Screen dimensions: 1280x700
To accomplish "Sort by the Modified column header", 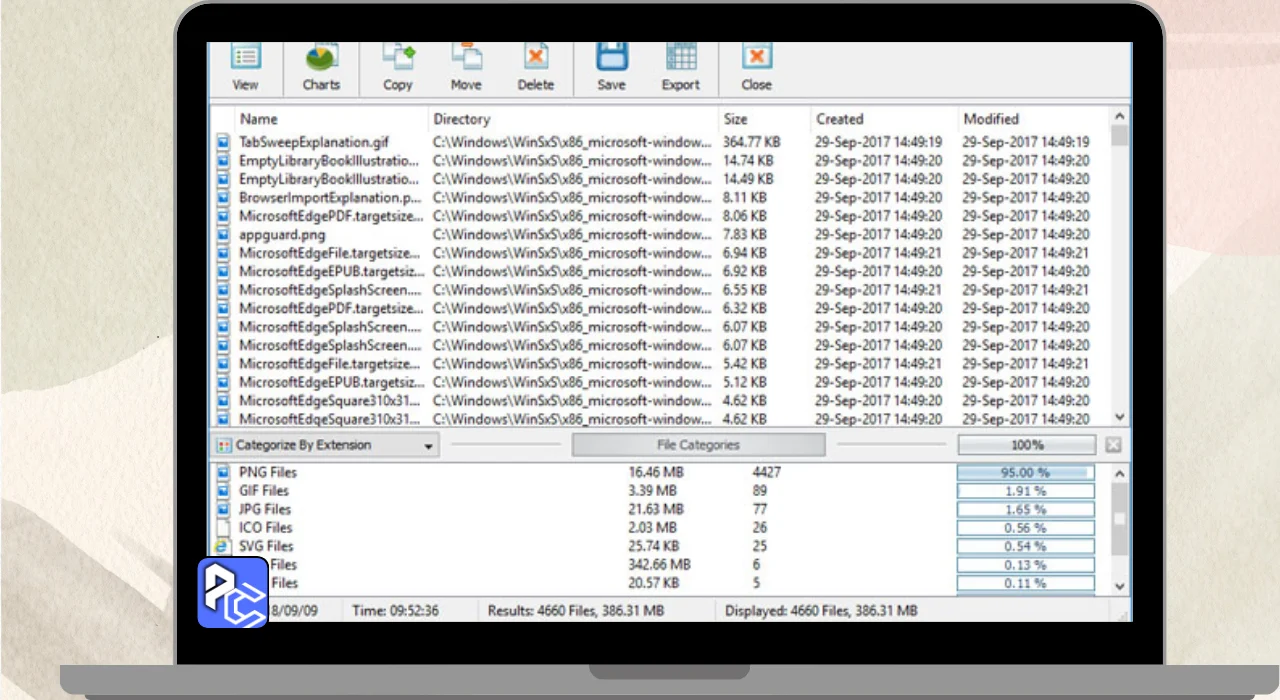I will click(990, 119).
